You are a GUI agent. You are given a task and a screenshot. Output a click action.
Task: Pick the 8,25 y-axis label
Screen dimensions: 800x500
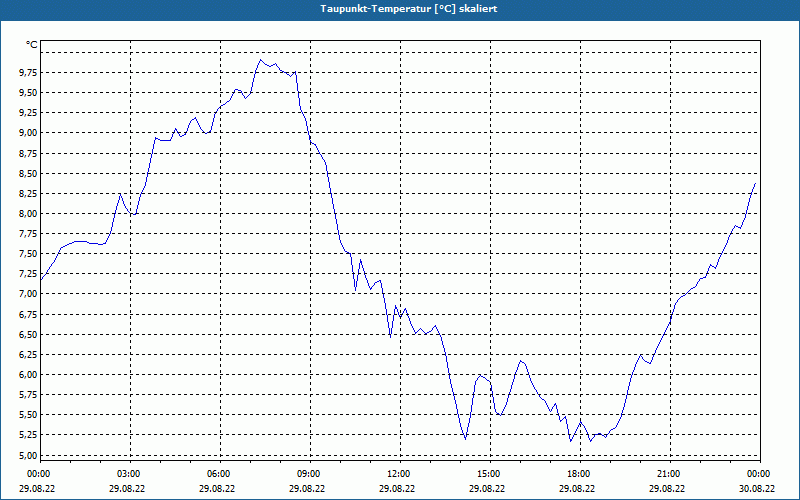pyautogui.click(x=28, y=194)
